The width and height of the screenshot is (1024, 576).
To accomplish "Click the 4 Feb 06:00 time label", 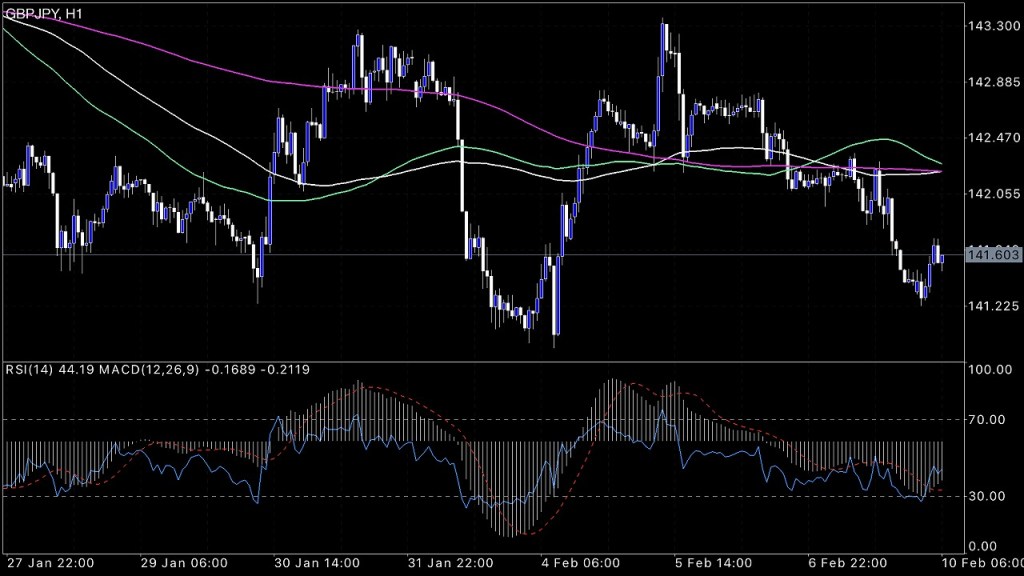I will [582, 563].
